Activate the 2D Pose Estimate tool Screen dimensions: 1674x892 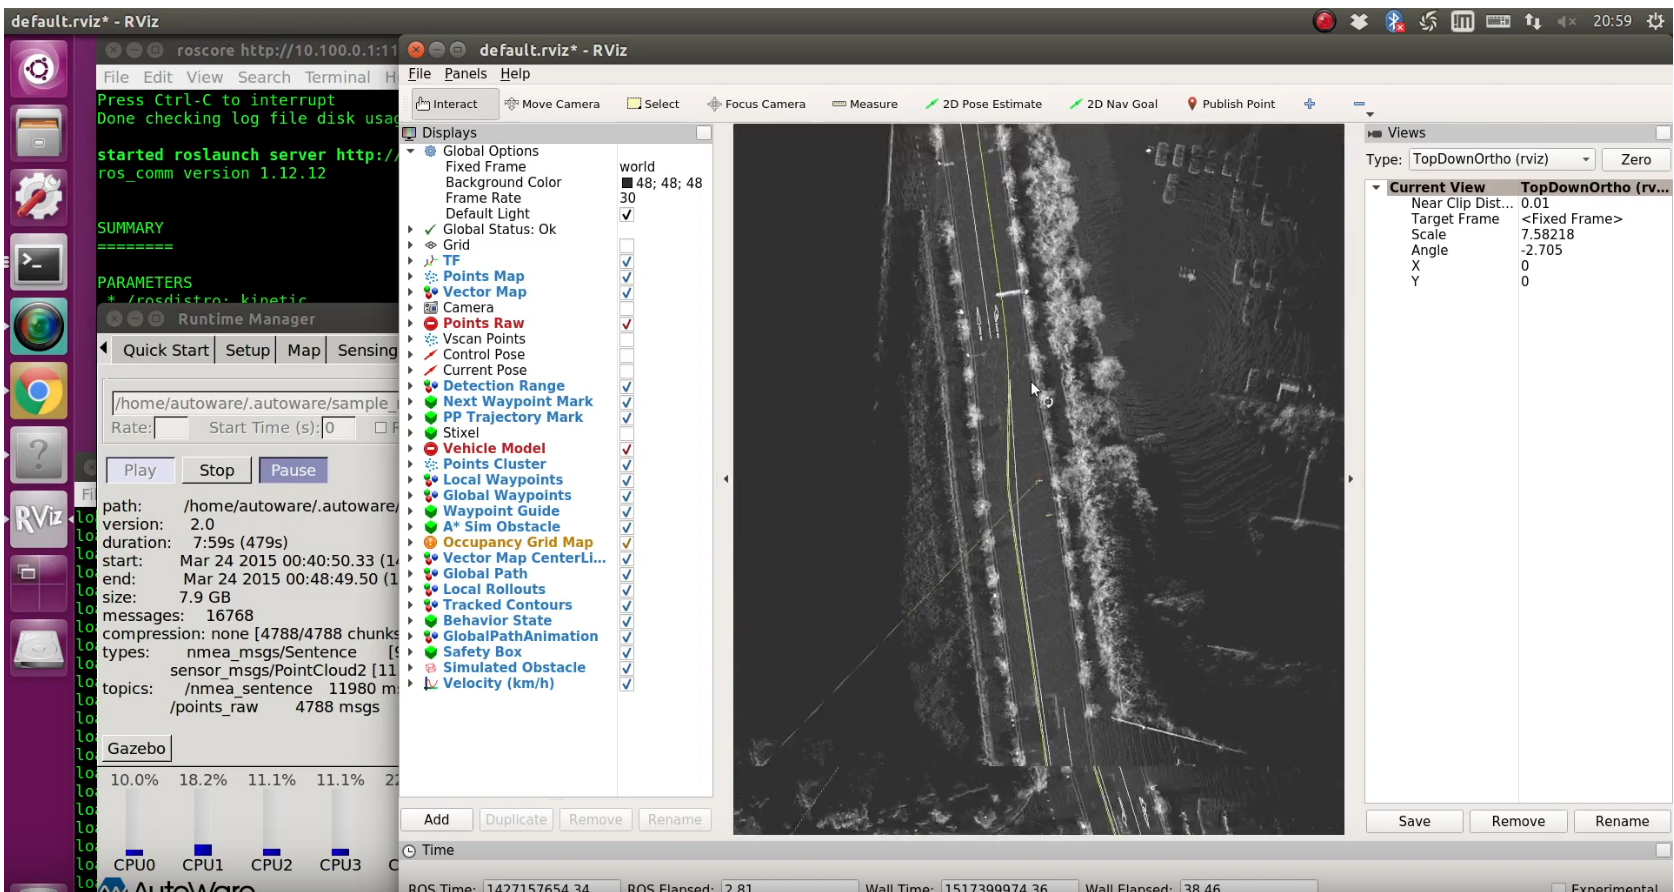983,104
